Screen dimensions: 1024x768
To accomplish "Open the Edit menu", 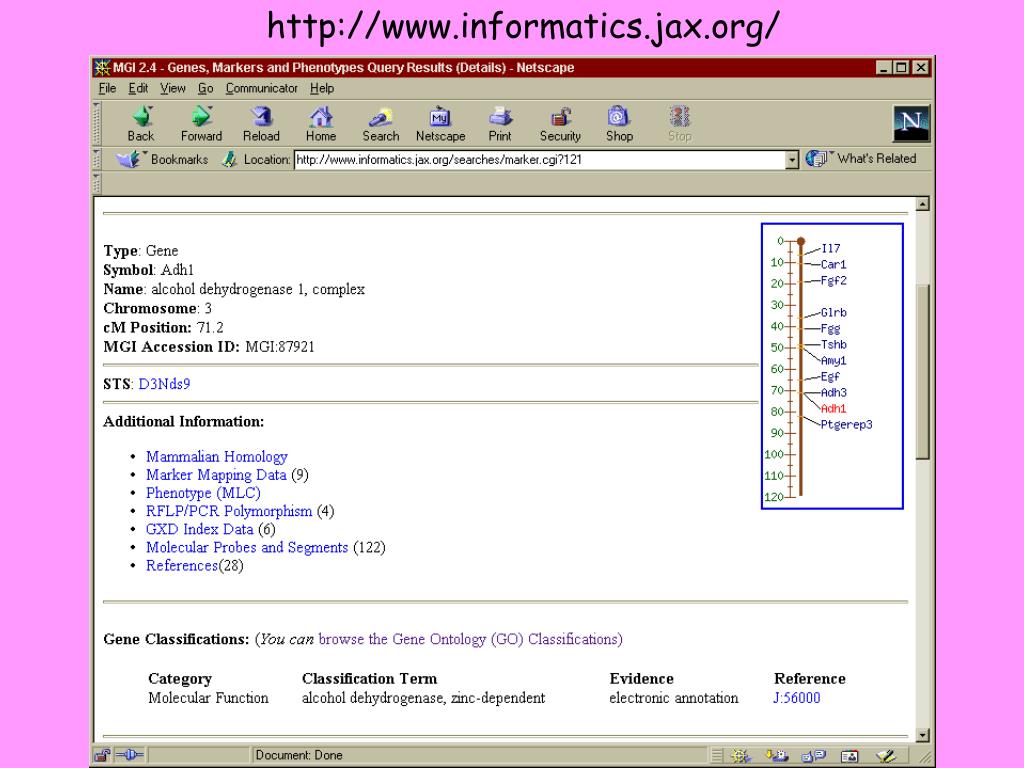I will [138, 88].
